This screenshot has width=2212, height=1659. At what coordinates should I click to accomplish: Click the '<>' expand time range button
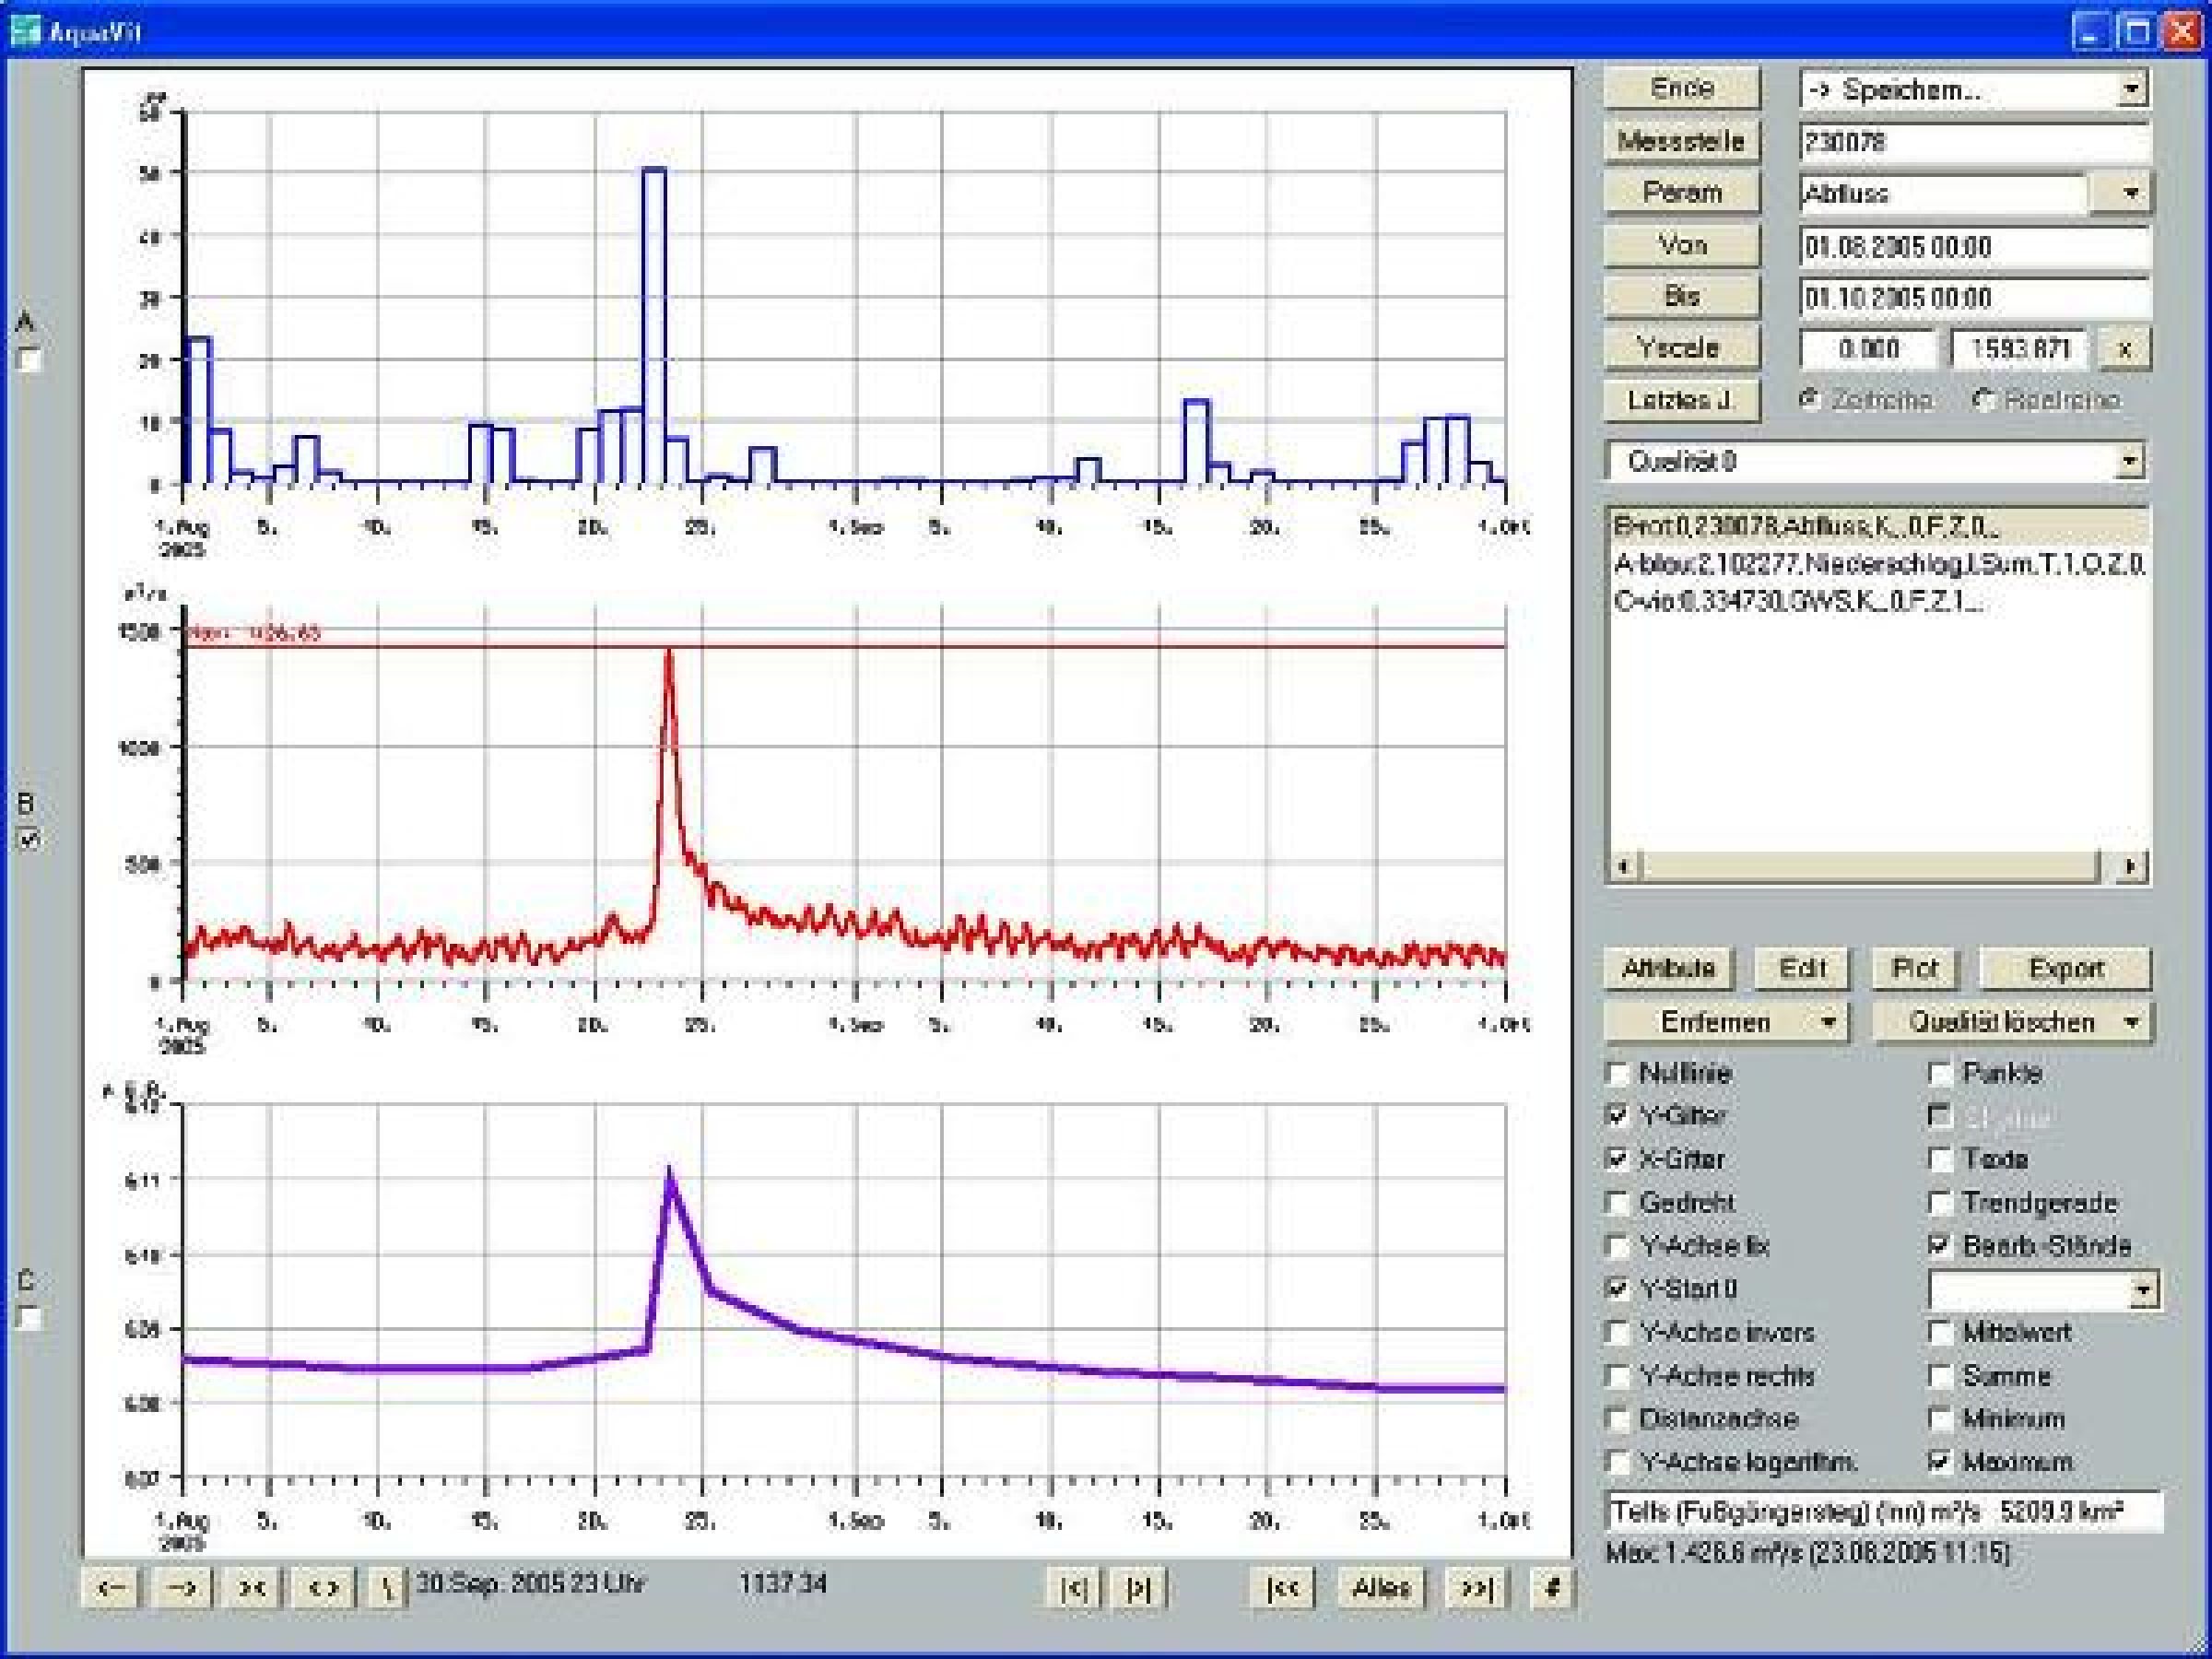323,1588
